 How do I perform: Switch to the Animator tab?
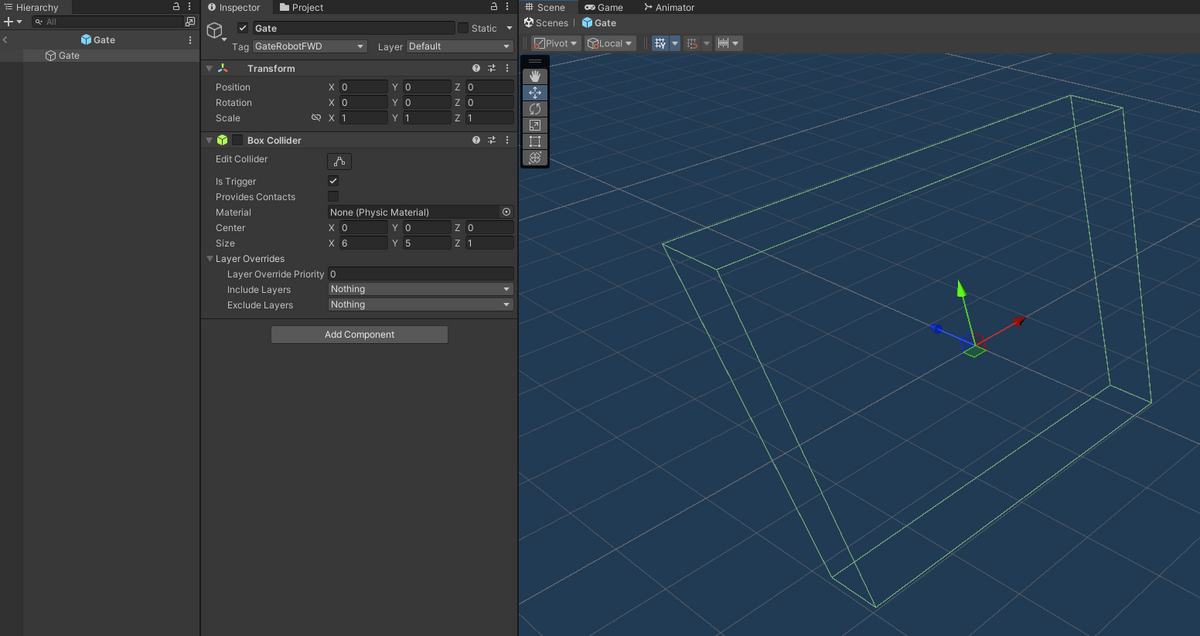coord(669,7)
